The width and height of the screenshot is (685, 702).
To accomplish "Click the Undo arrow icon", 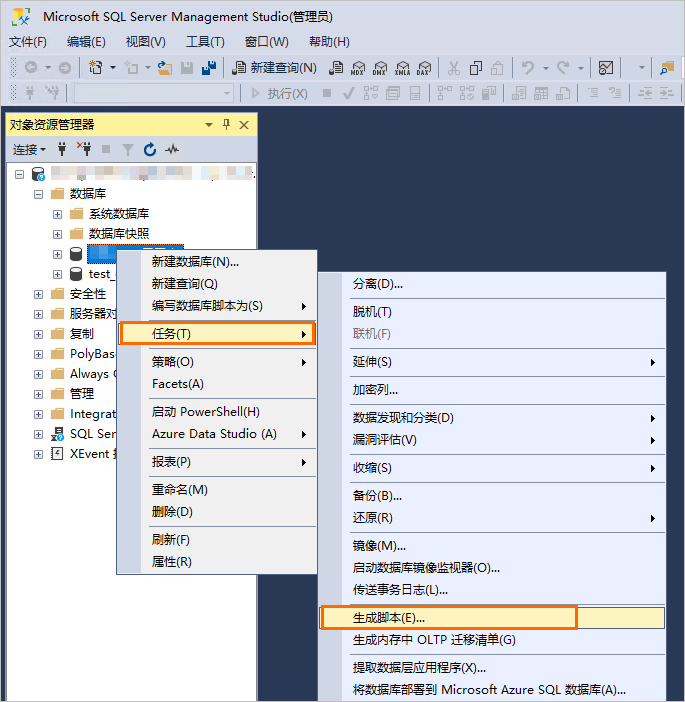I will click(x=528, y=68).
